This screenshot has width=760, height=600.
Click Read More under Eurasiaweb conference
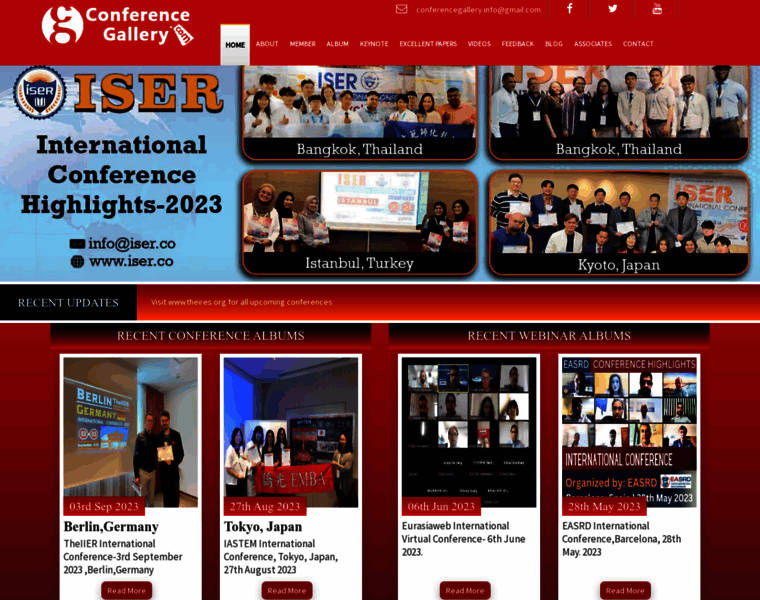(465, 590)
